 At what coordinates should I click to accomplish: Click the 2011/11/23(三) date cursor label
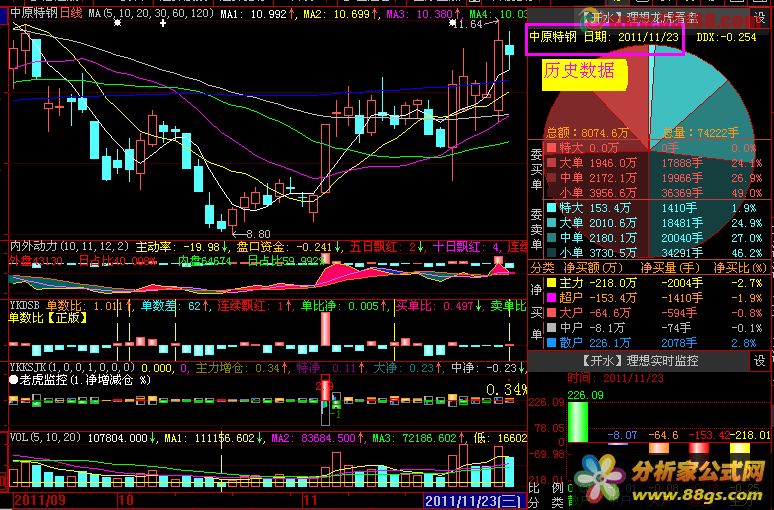(x=473, y=501)
